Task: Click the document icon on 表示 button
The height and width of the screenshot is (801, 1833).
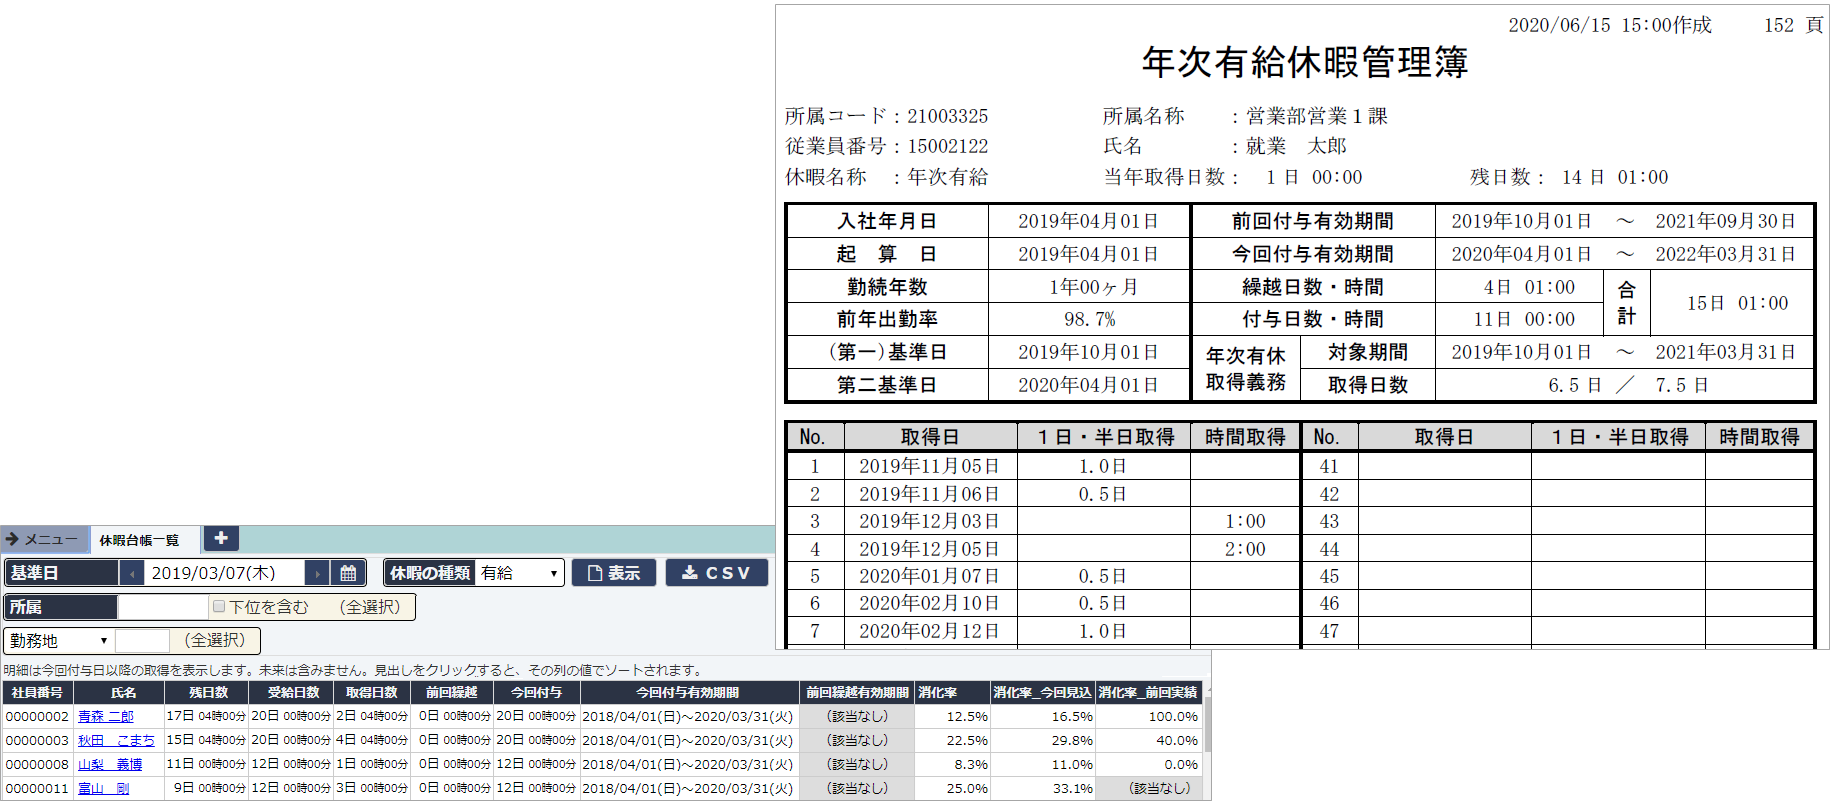Action: tap(595, 573)
